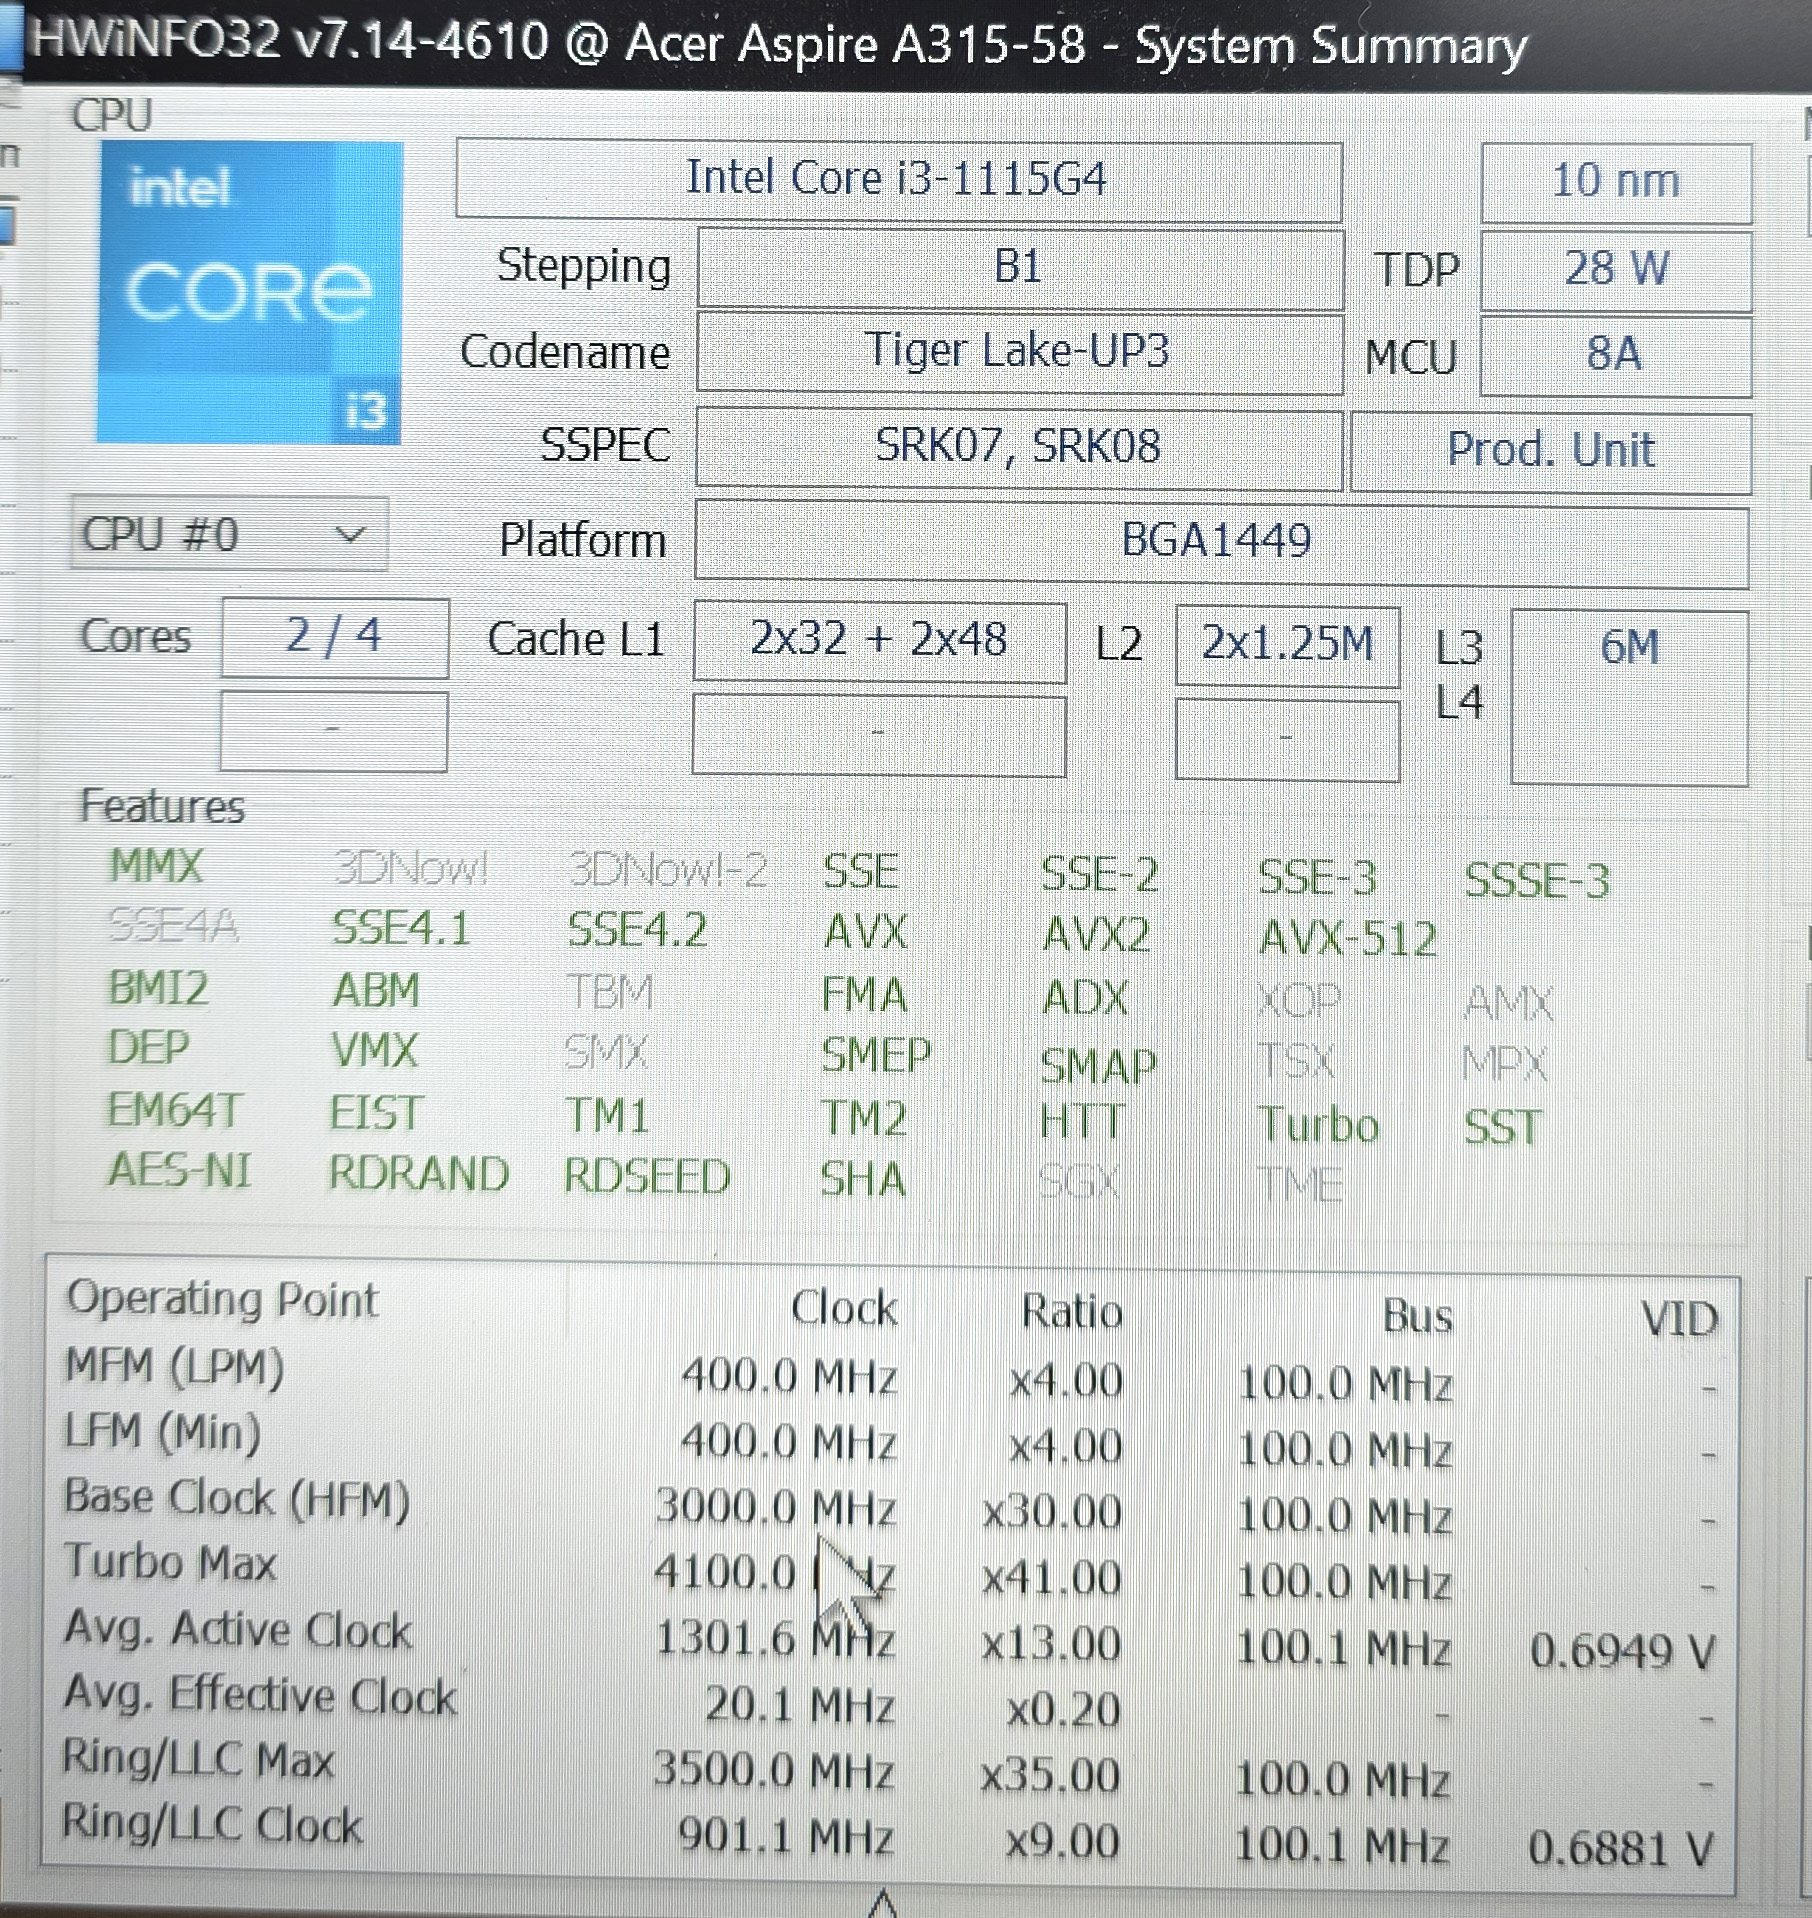Screen dimensions: 1812x1918
Task: Click the SSE-2 feature flag
Action: coord(1099,875)
